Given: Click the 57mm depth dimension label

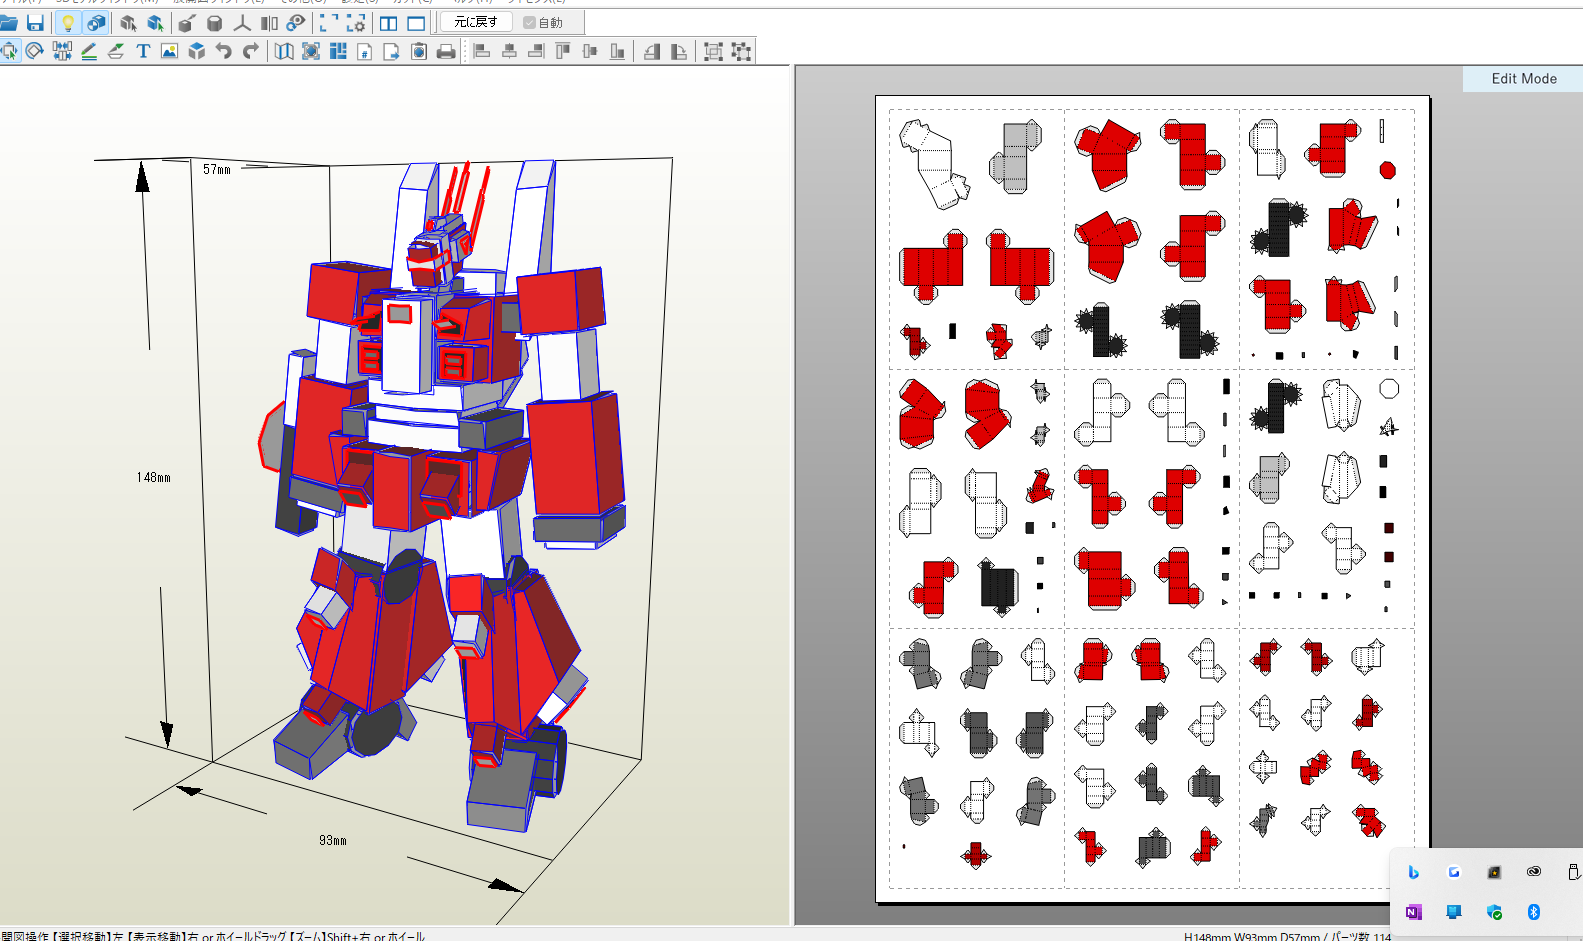Looking at the screenshot, I should (217, 170).
